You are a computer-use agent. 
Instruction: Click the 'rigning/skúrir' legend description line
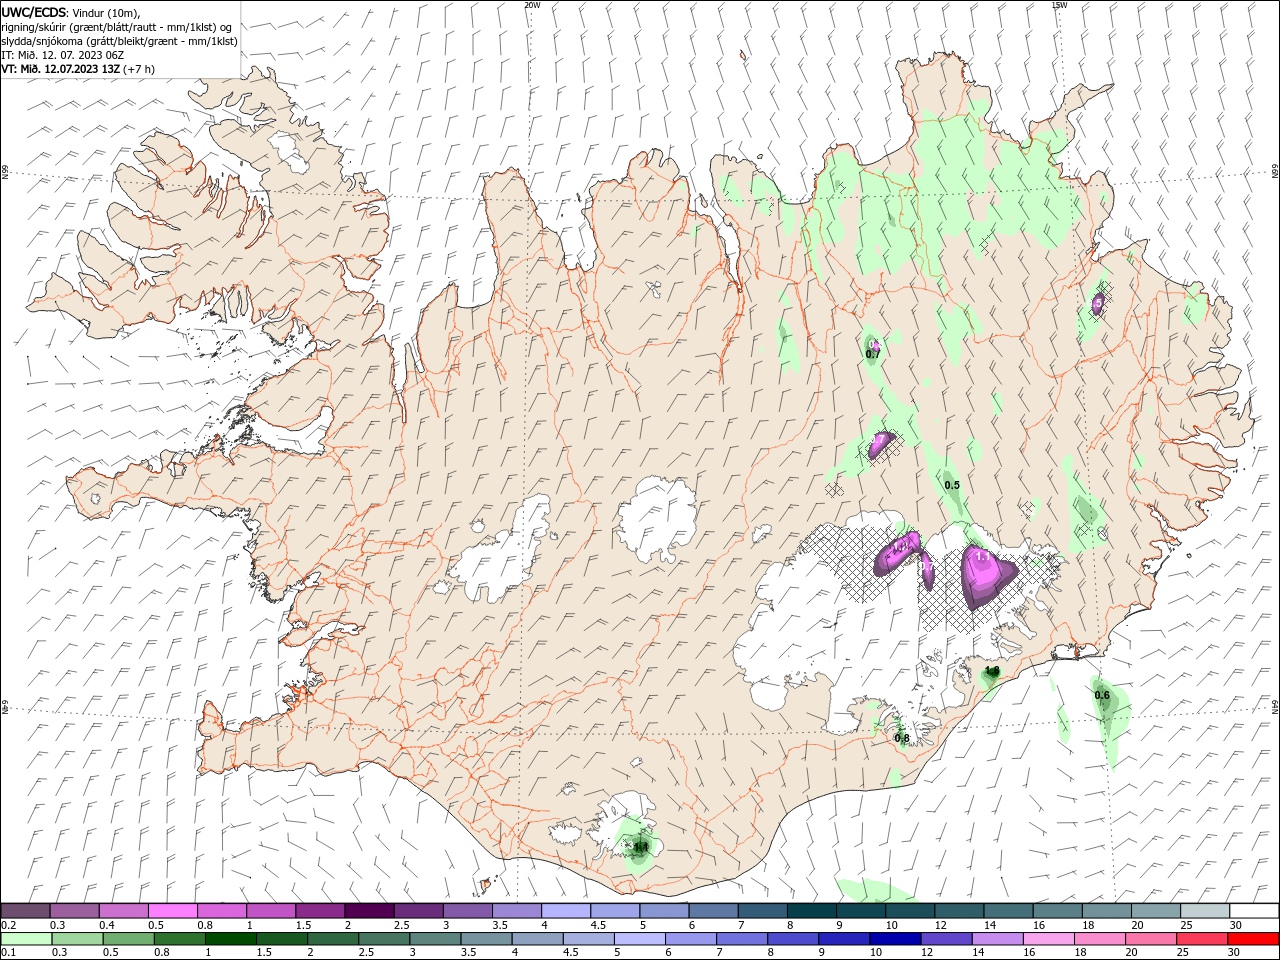pos(117,27)
